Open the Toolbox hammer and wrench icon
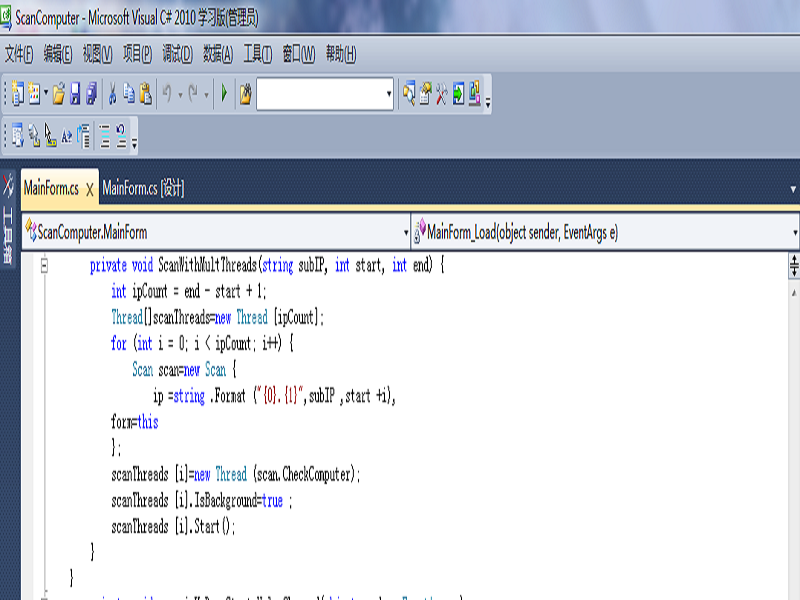 tap(442, 94)
